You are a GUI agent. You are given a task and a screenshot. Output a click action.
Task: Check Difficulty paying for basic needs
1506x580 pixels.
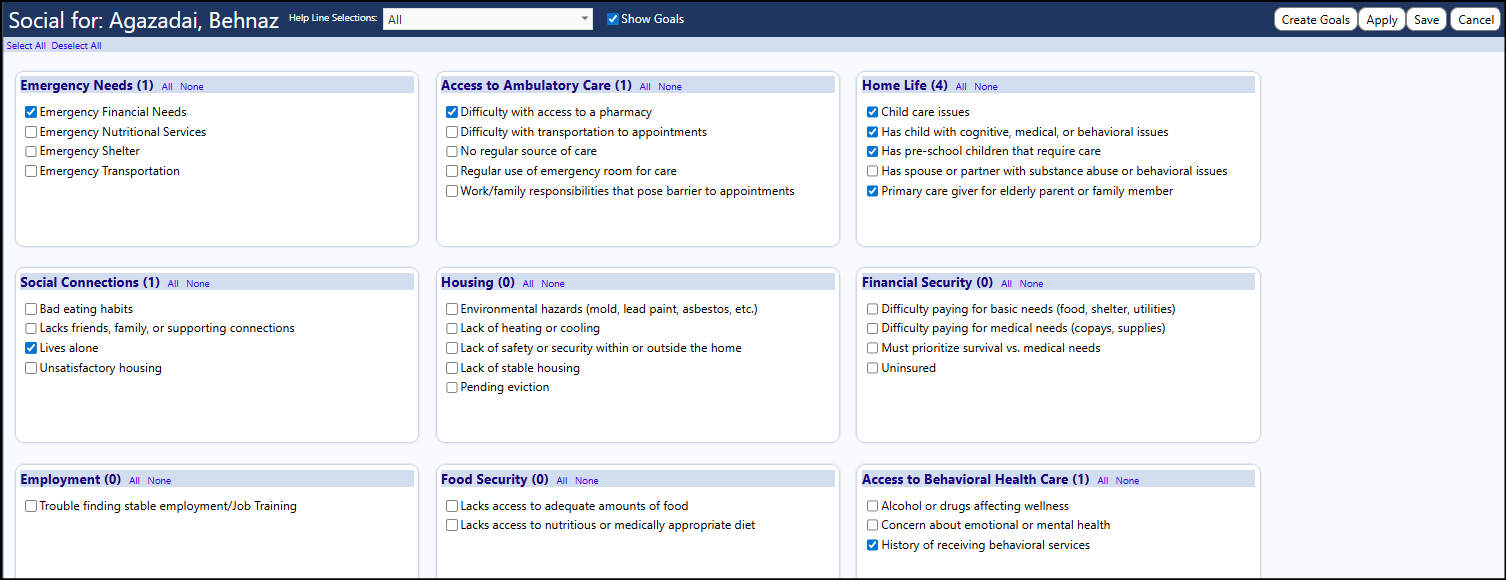[873, 309]
